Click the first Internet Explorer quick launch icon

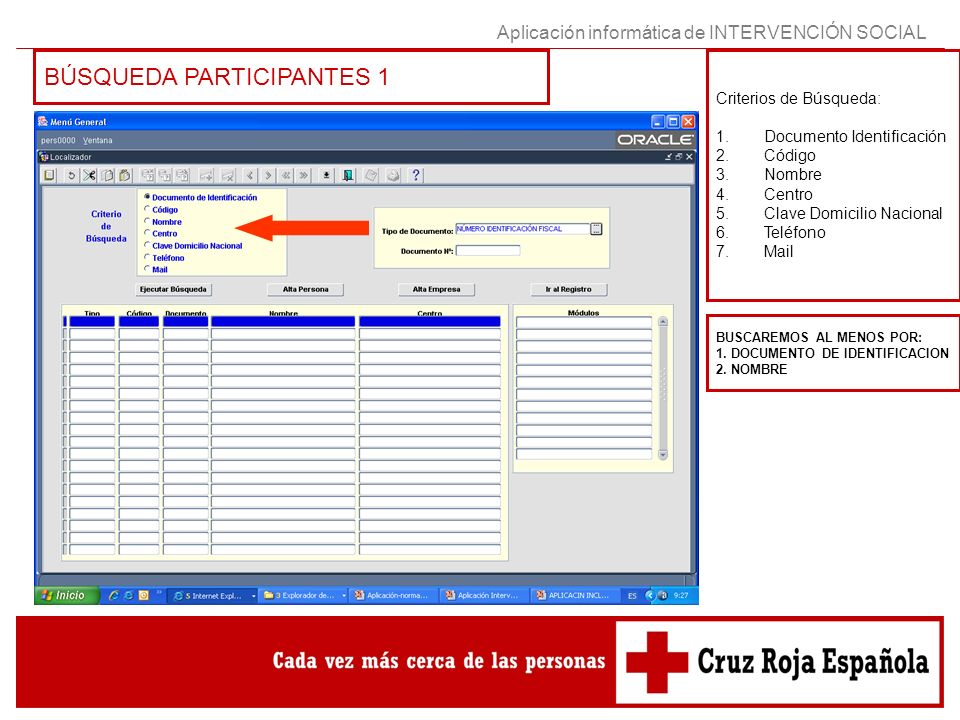point(113,595)
